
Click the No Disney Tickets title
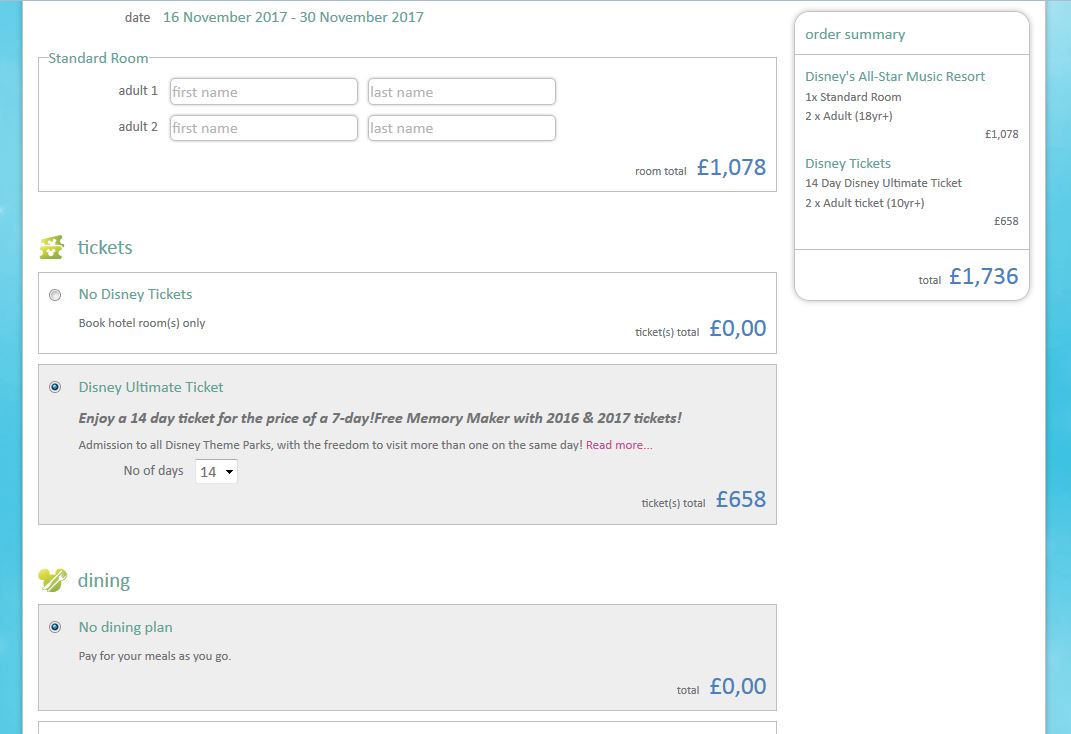tap(135, 294)
